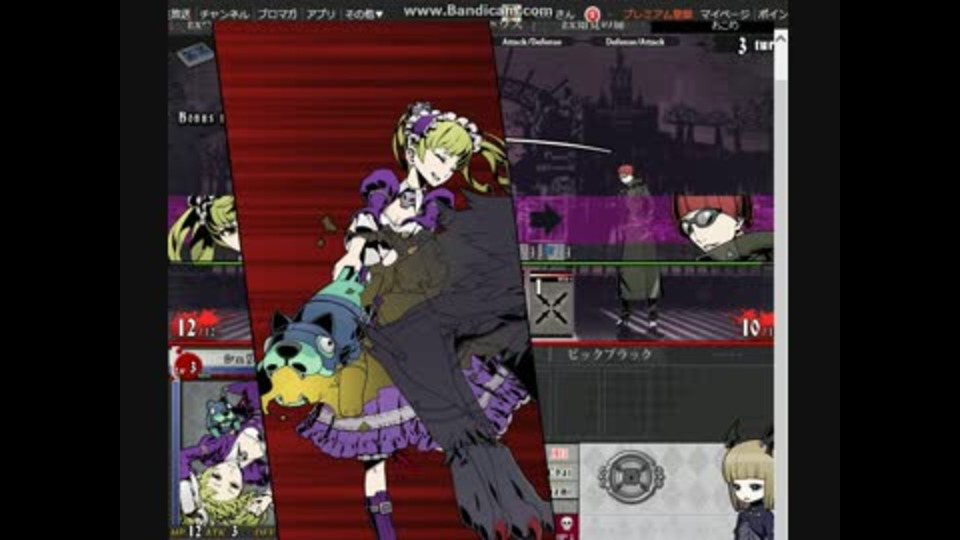Select the green-haired player portrait
This screenshot has height=540, width=960.
pyautogui.click(x=201, y=228)
